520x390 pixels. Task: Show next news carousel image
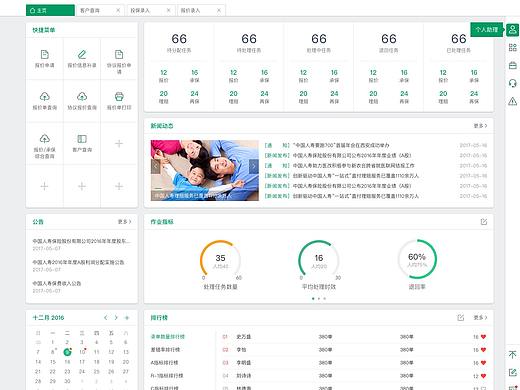(254, 166)
